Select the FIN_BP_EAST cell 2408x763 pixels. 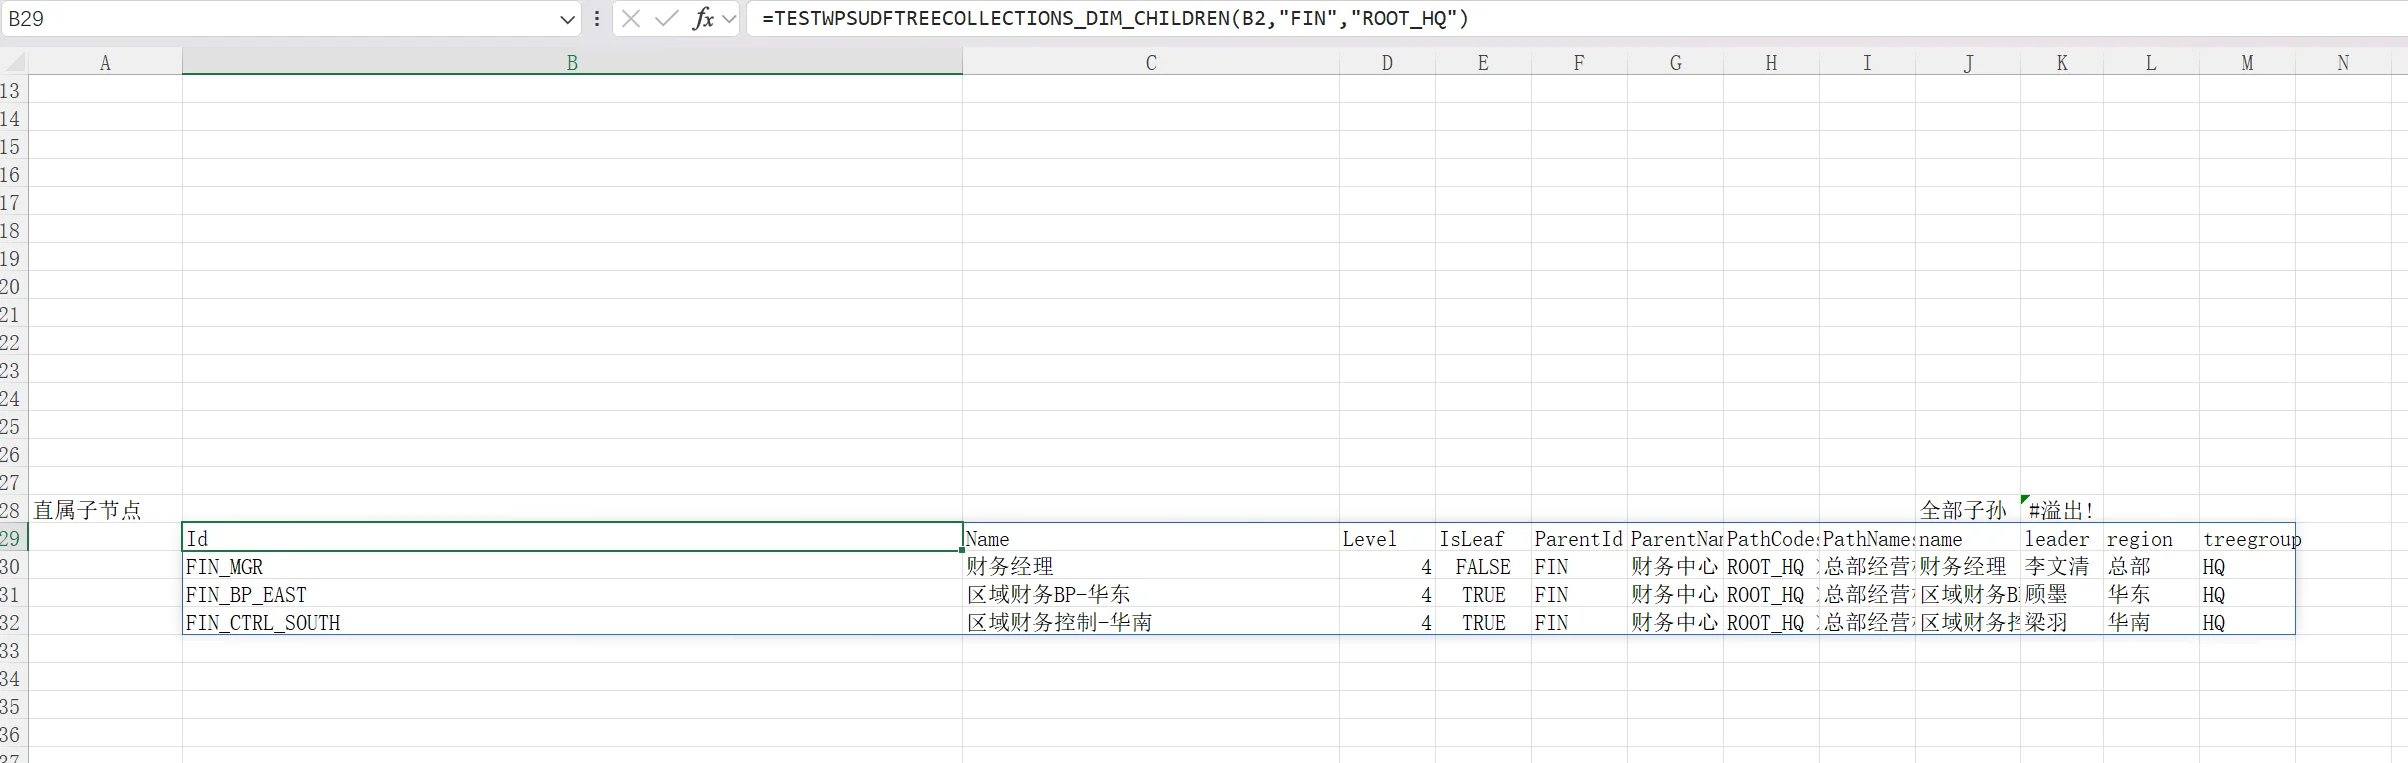click(572, 594)
